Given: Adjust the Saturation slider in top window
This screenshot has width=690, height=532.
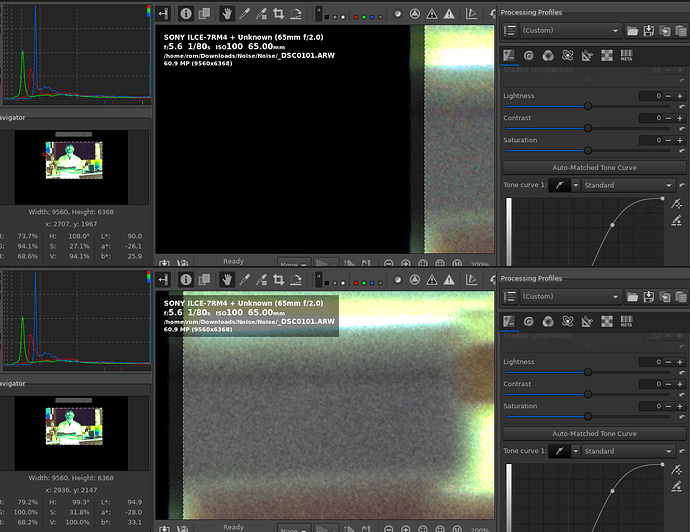Looking at the screenshot, I should (588, 150).
